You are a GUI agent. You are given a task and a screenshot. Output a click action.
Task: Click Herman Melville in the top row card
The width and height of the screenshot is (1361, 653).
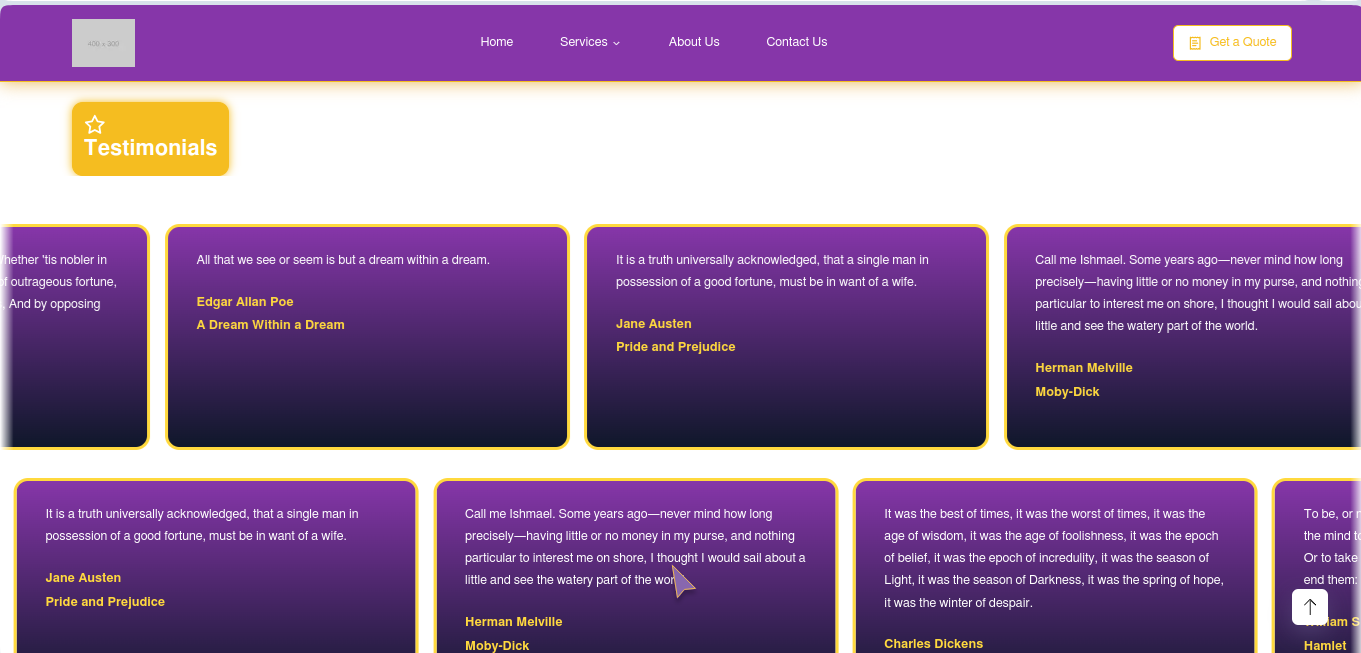pyautogui.click(x=1084, y=368)
